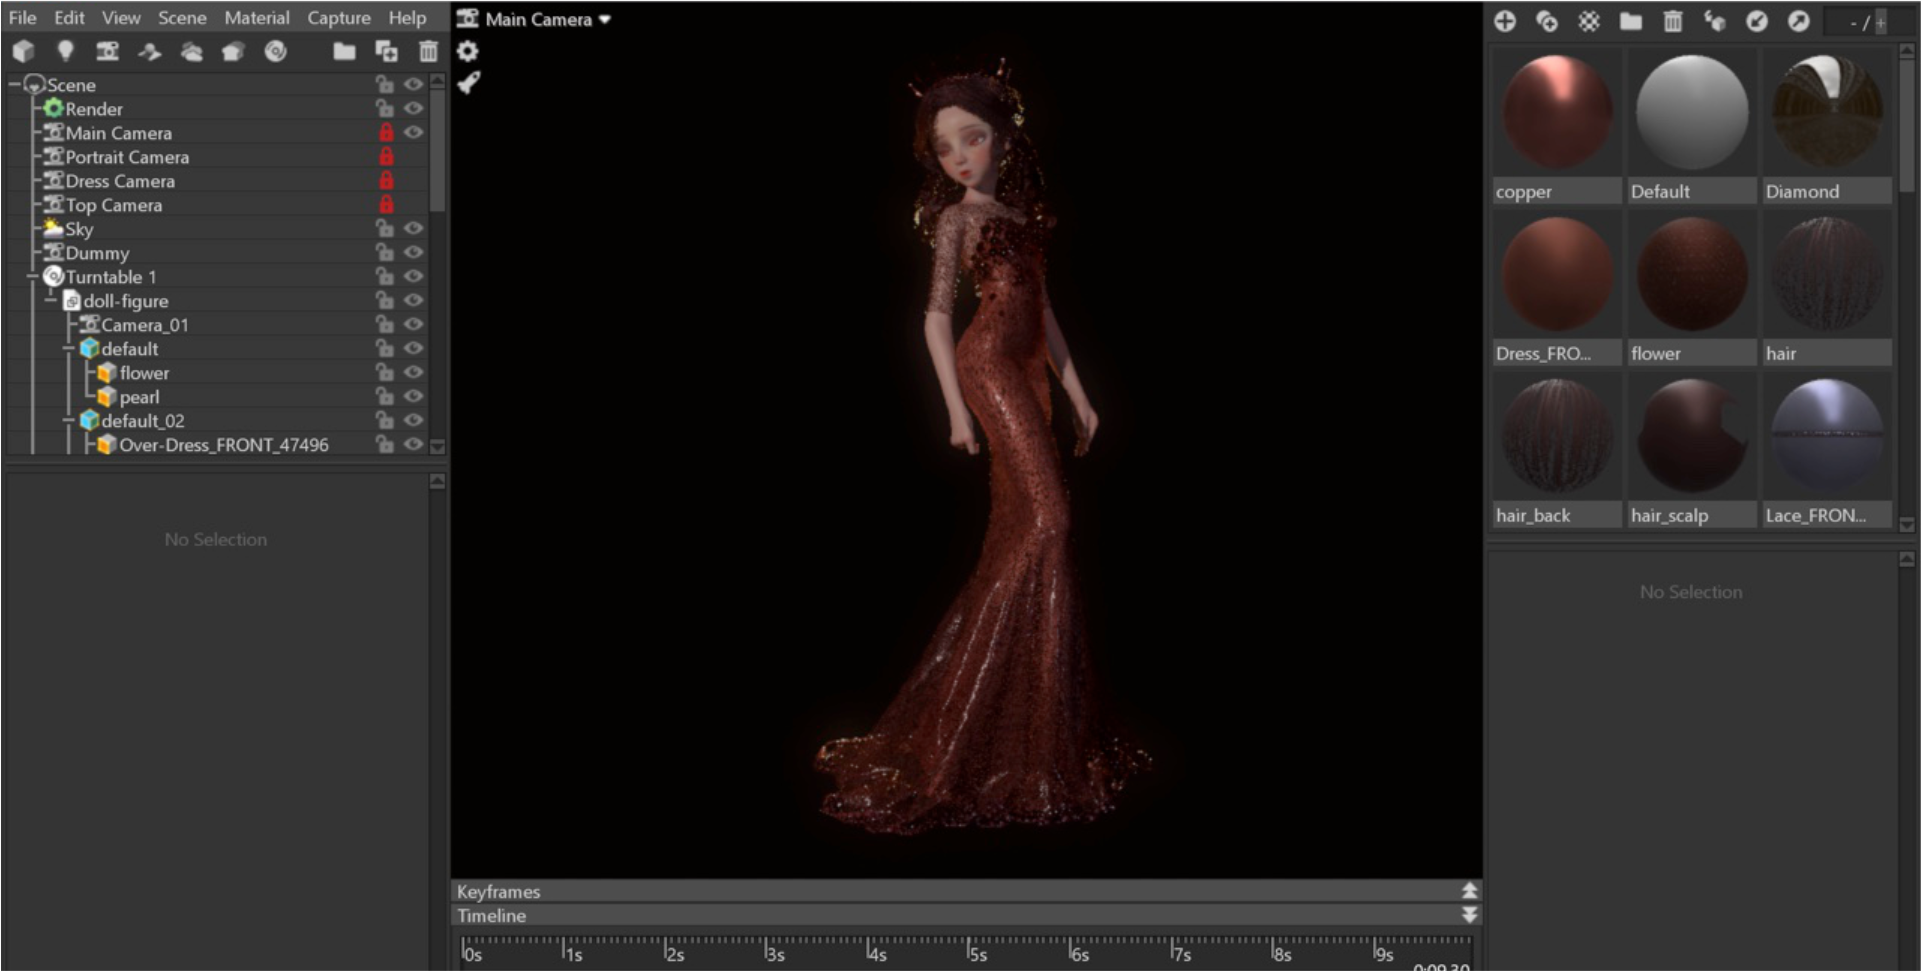1921x971 pixels.
Task: Toggle visibility of the Render object
Action: click(413, 108)
